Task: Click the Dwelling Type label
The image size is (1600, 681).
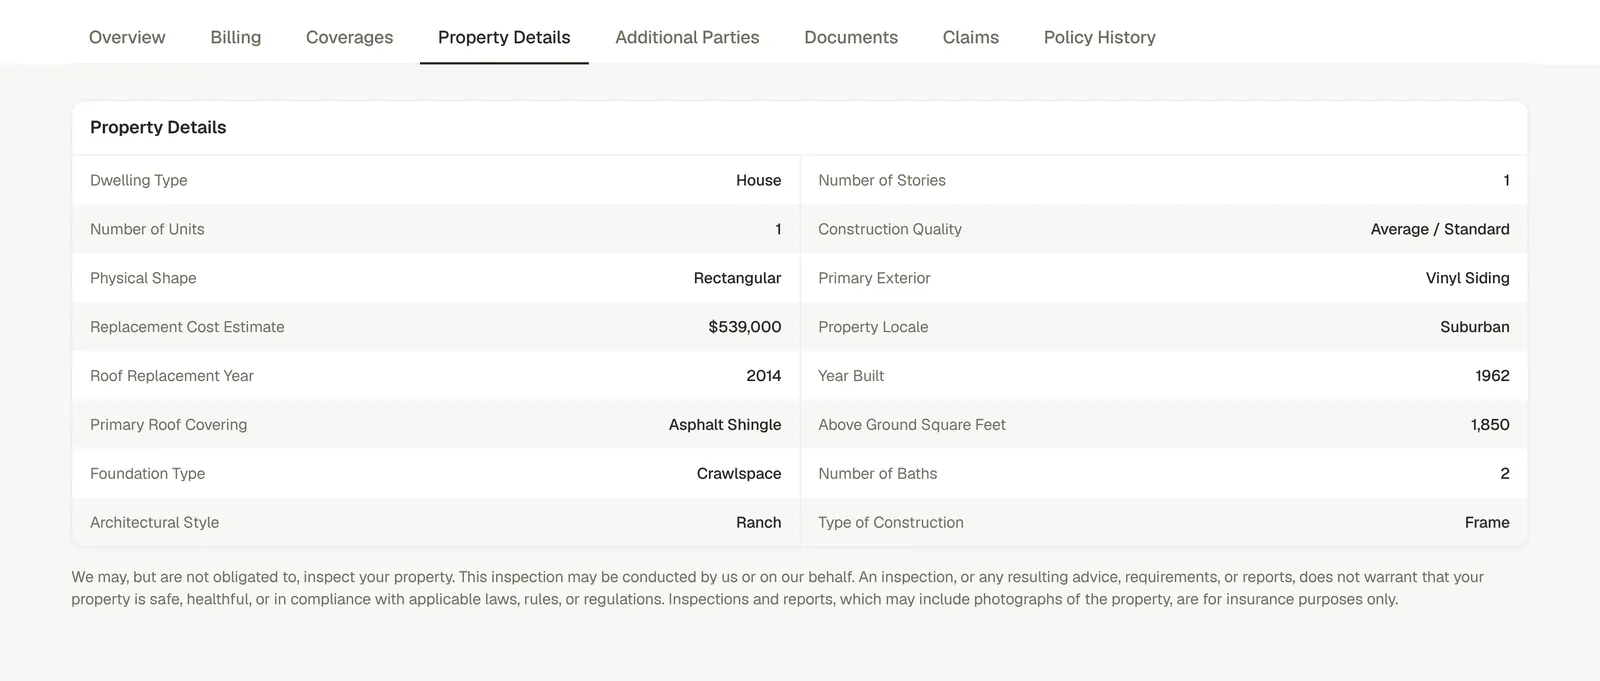Action: tap(139, 180)
